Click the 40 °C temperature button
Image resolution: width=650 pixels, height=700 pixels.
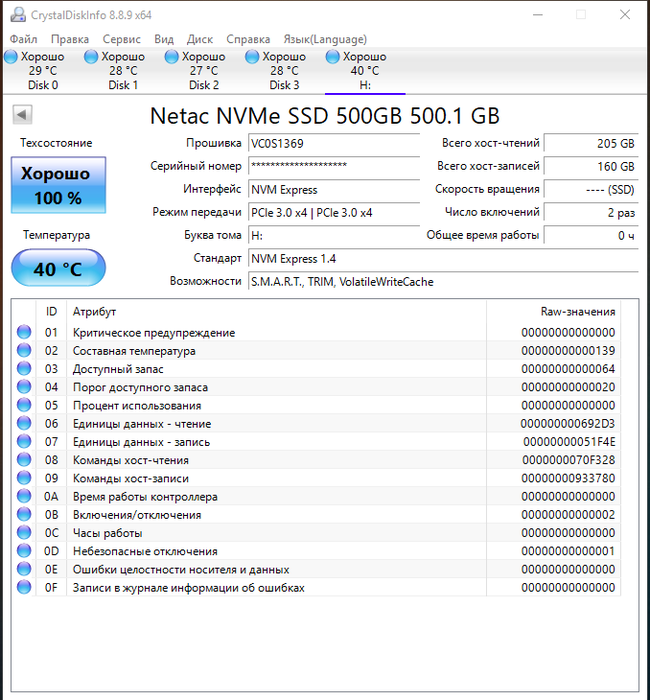point(58,268)
